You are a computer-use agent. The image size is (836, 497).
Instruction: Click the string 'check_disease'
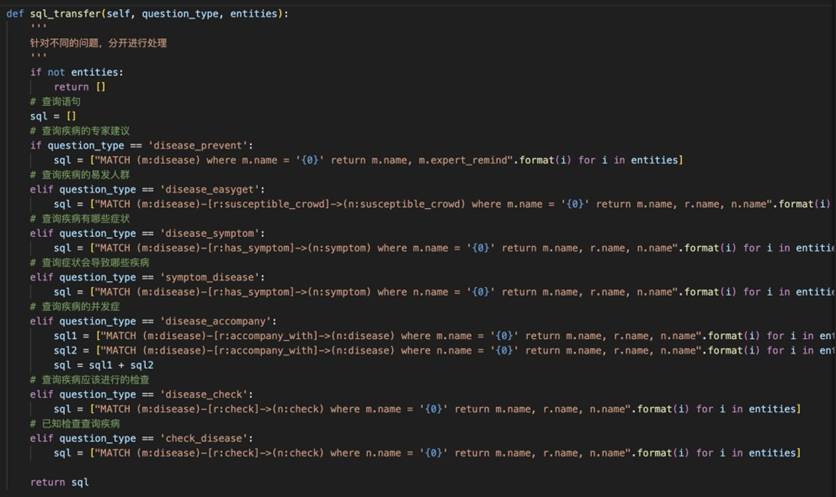click(204, 438)
